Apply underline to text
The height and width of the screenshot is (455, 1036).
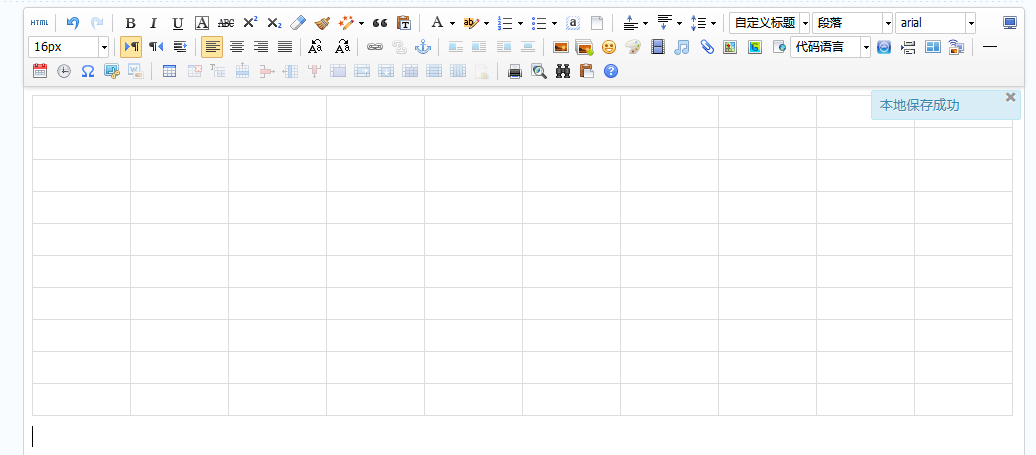coord(177,23)
